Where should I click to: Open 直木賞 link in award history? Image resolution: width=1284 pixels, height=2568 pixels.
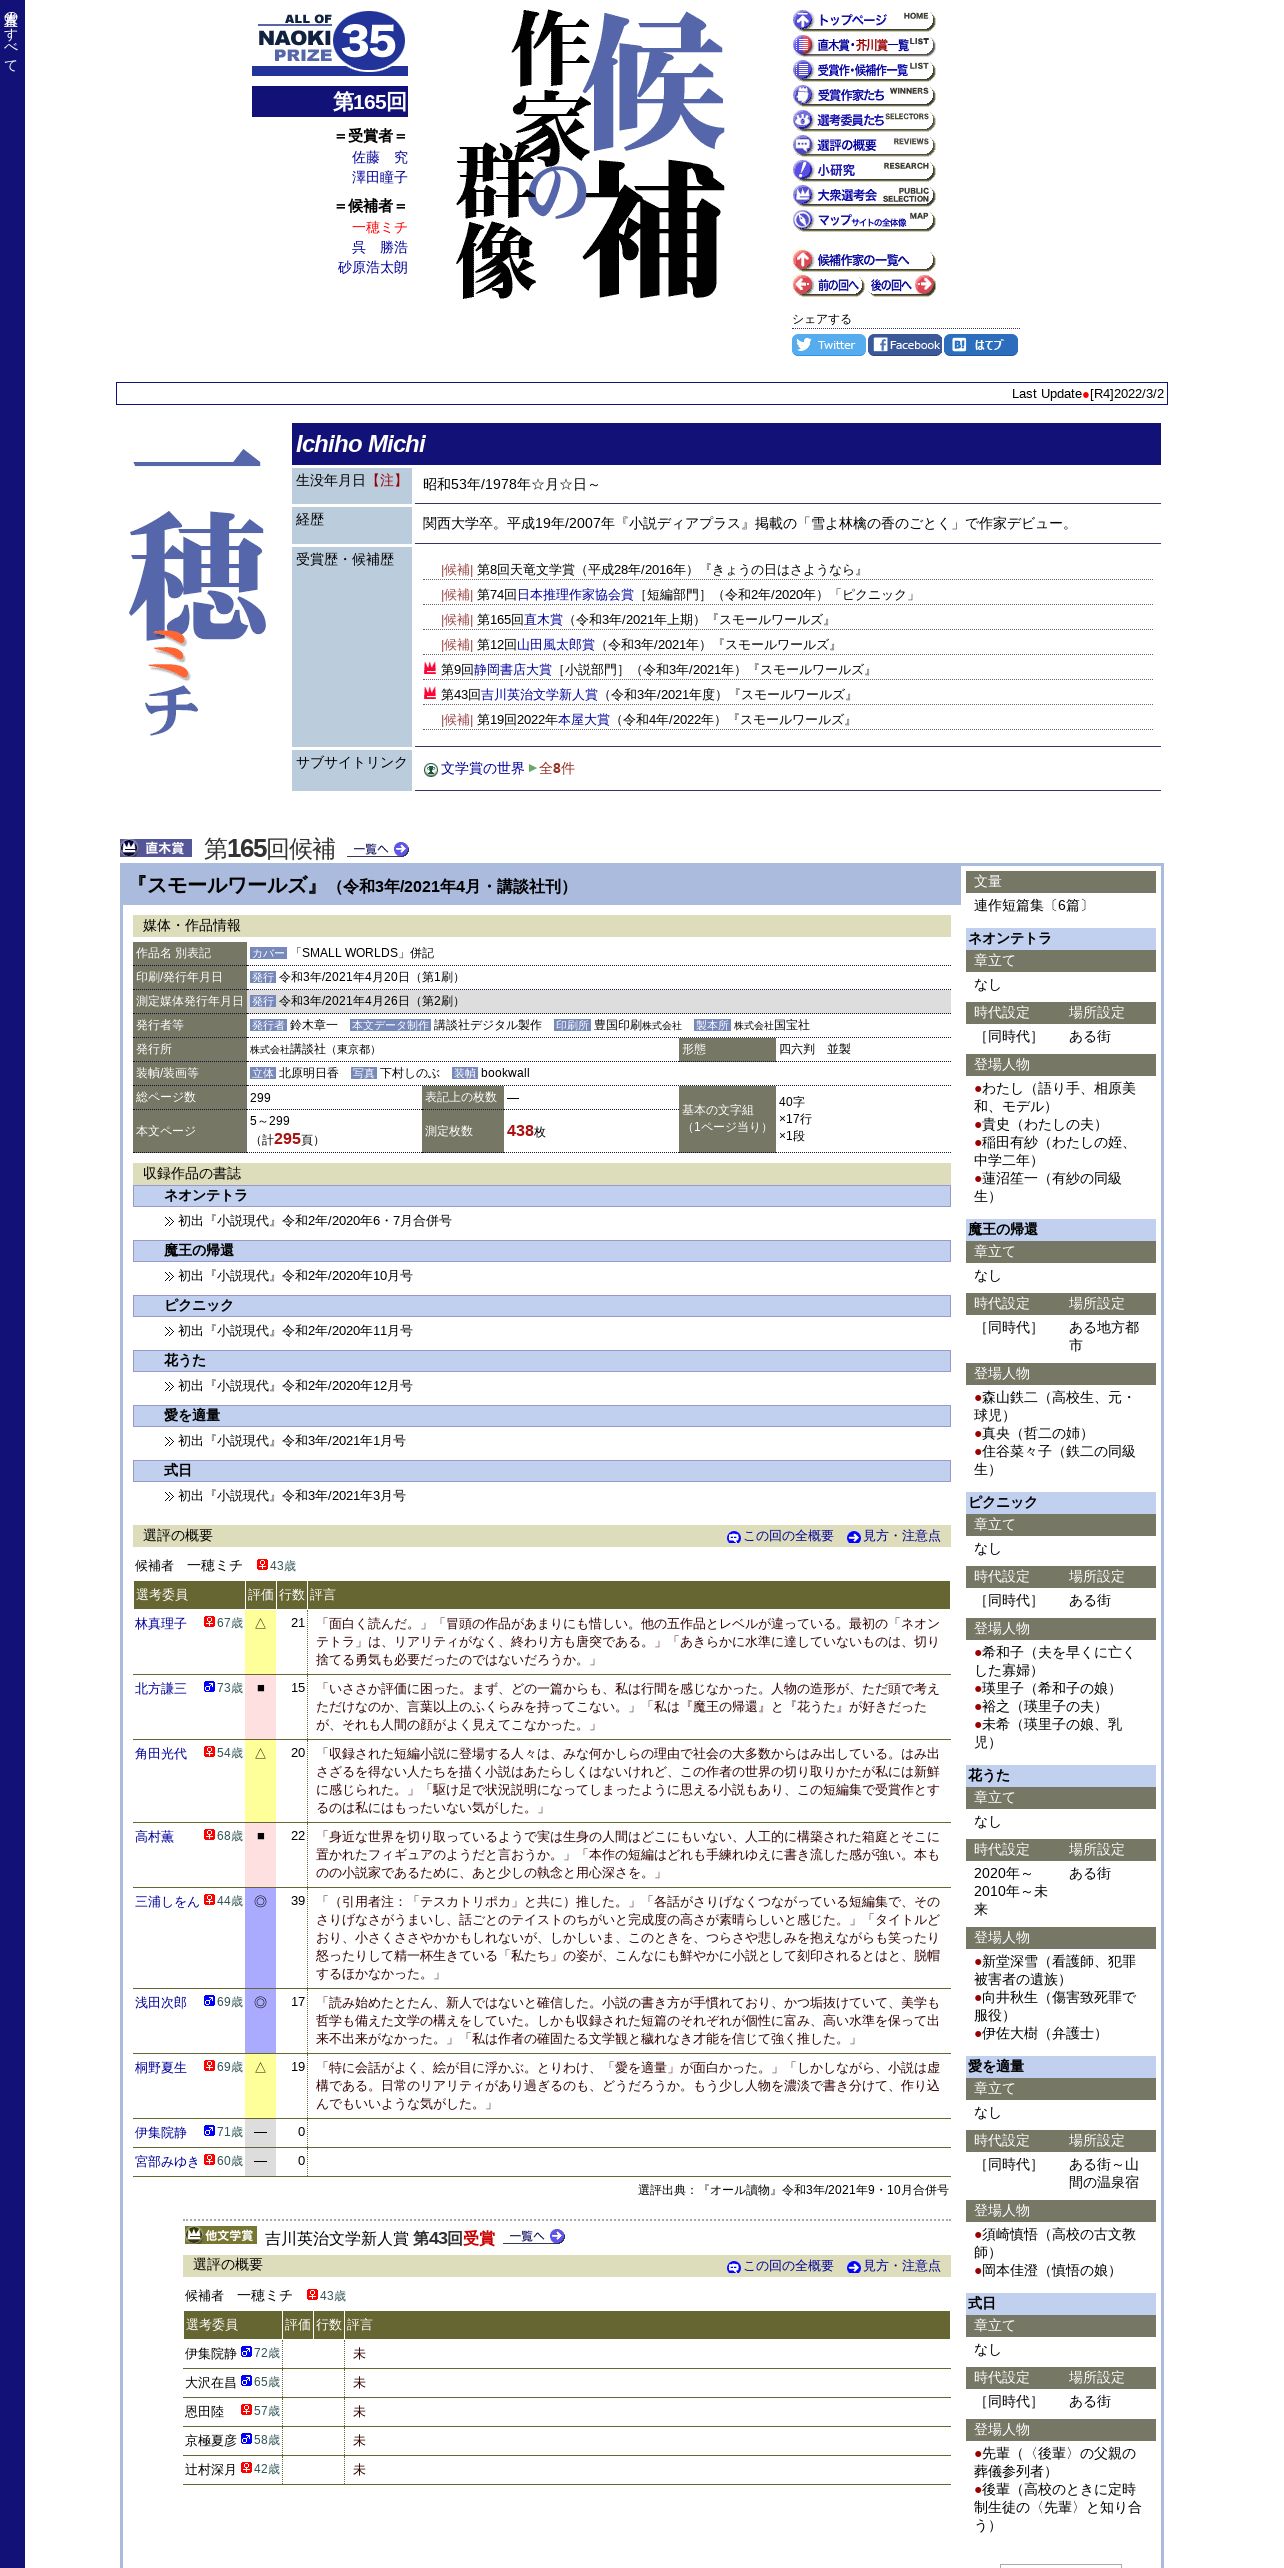coord(543,620)
